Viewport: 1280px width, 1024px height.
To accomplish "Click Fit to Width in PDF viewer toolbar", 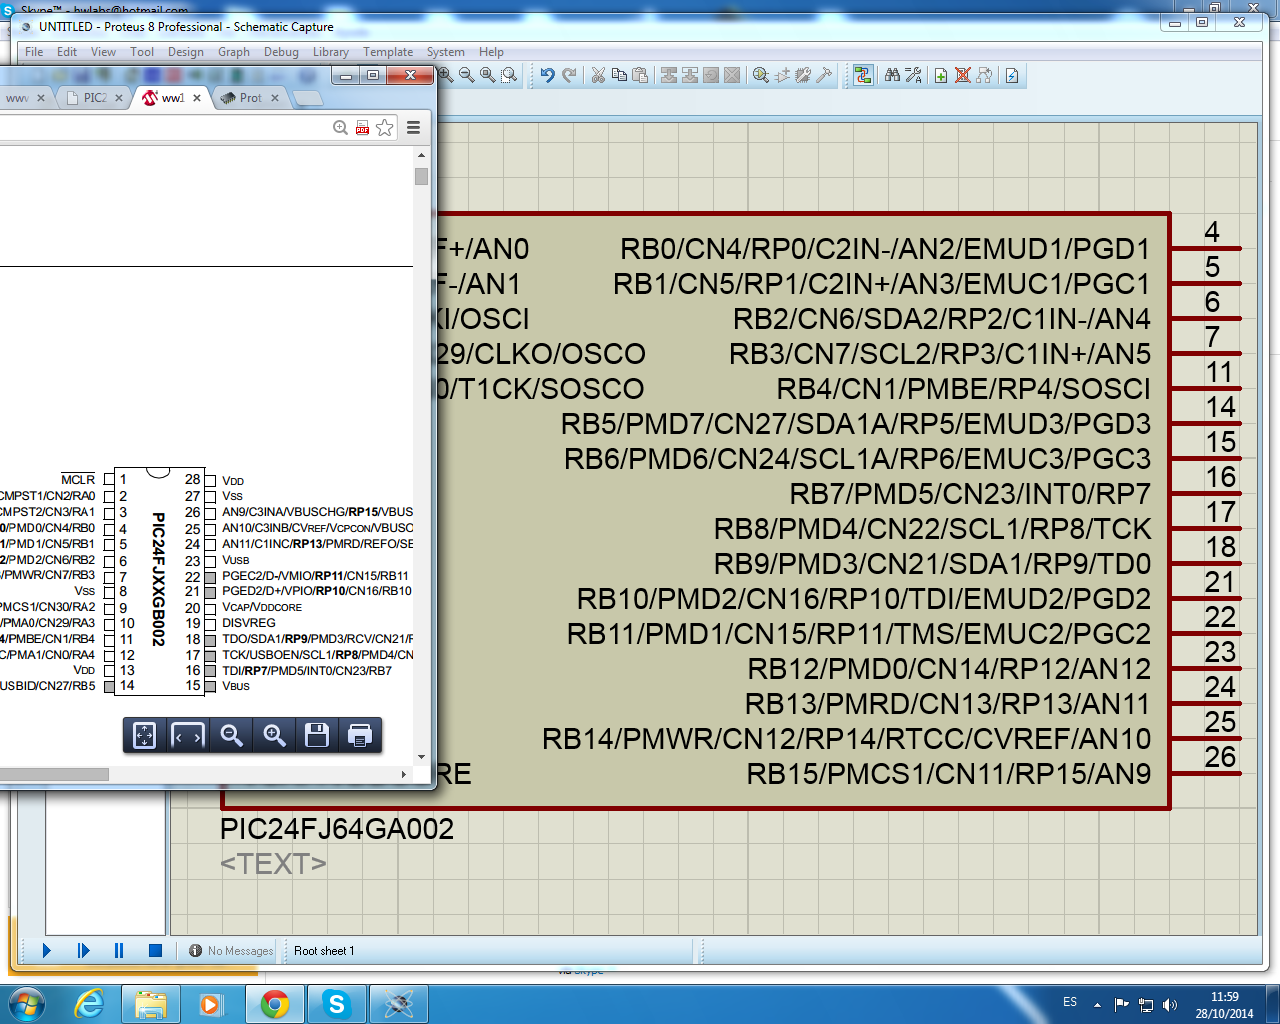I will click(188, 736).
